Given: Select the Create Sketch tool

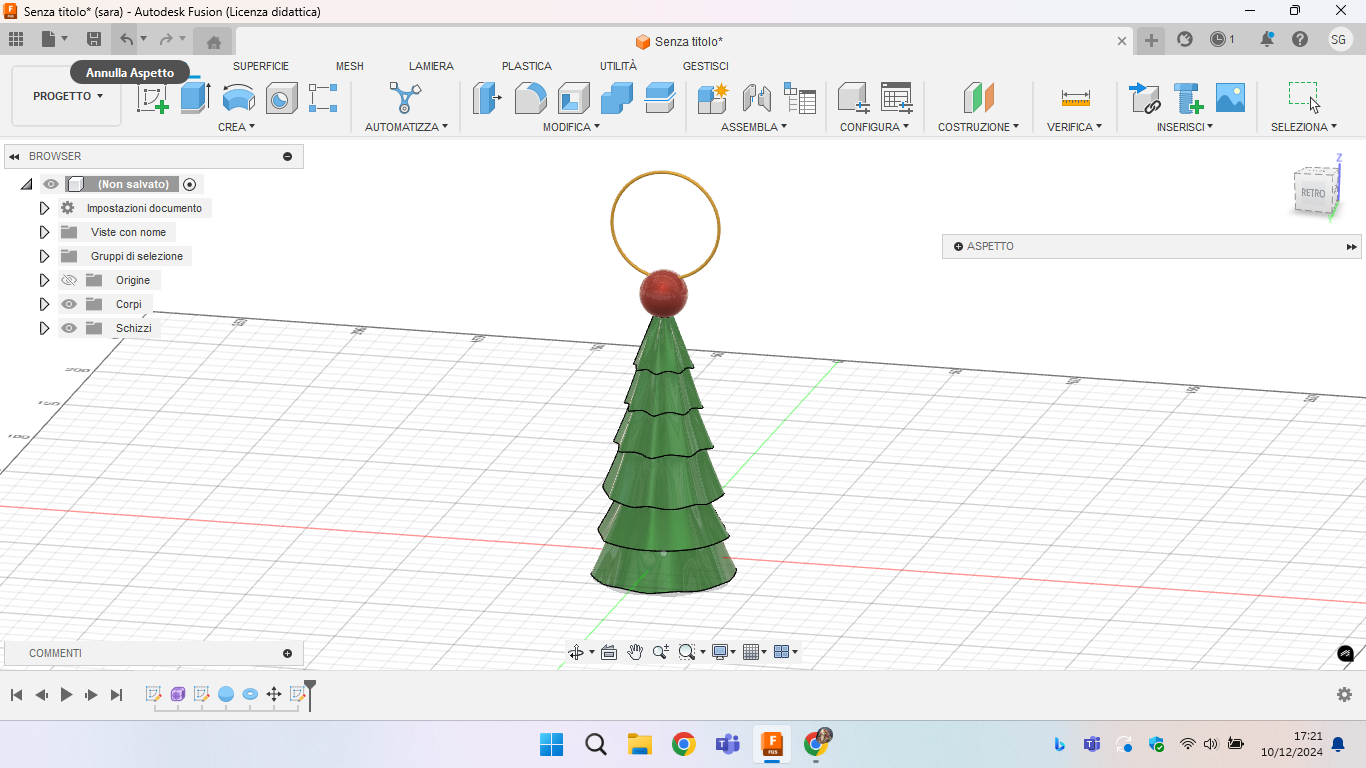Looking at the screenshot, I should pyautogui.click(x=152, y=98).
